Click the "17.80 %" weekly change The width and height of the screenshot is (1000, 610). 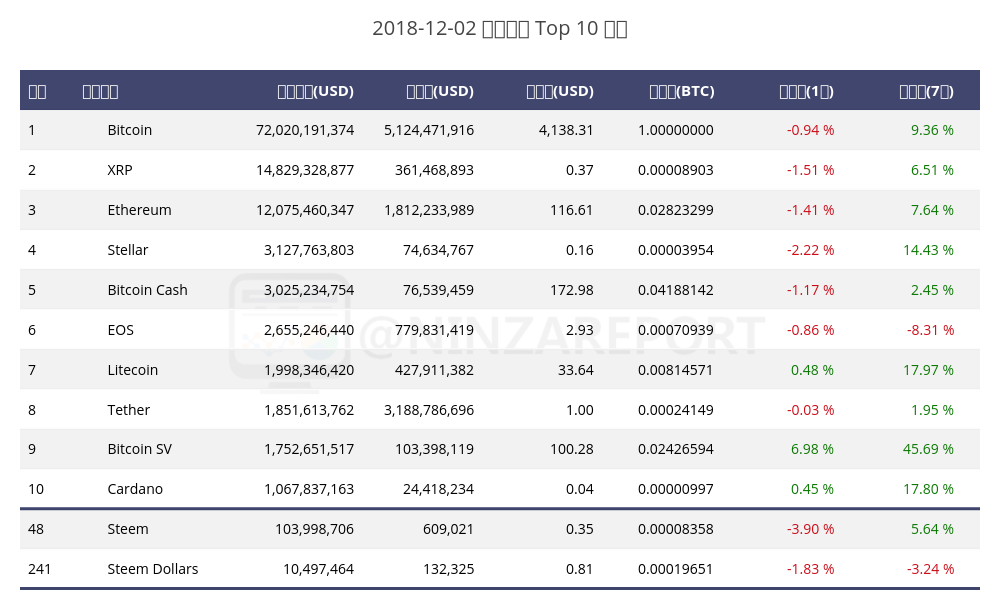[x=928, y=489]
